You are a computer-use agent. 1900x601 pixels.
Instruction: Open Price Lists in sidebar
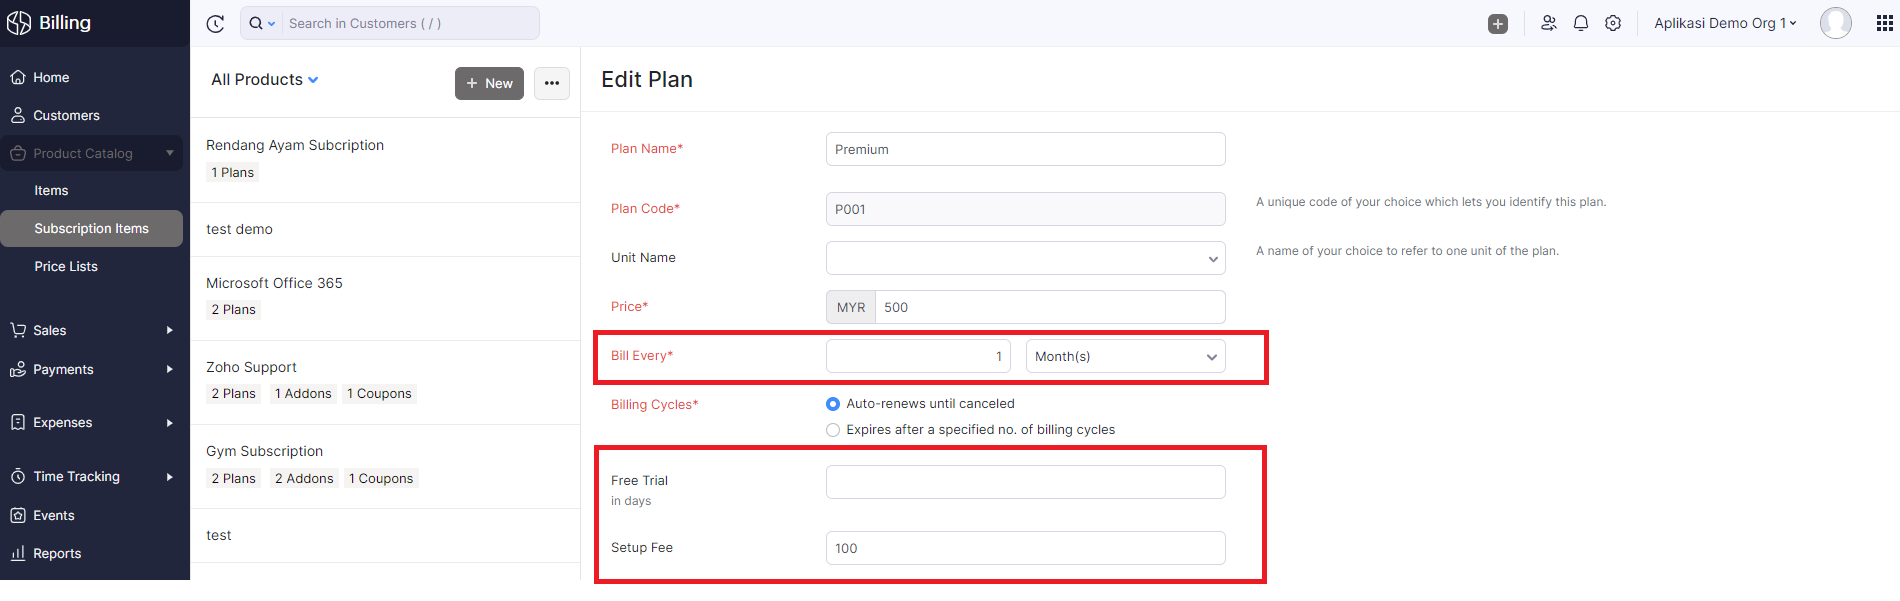(66, 267)
